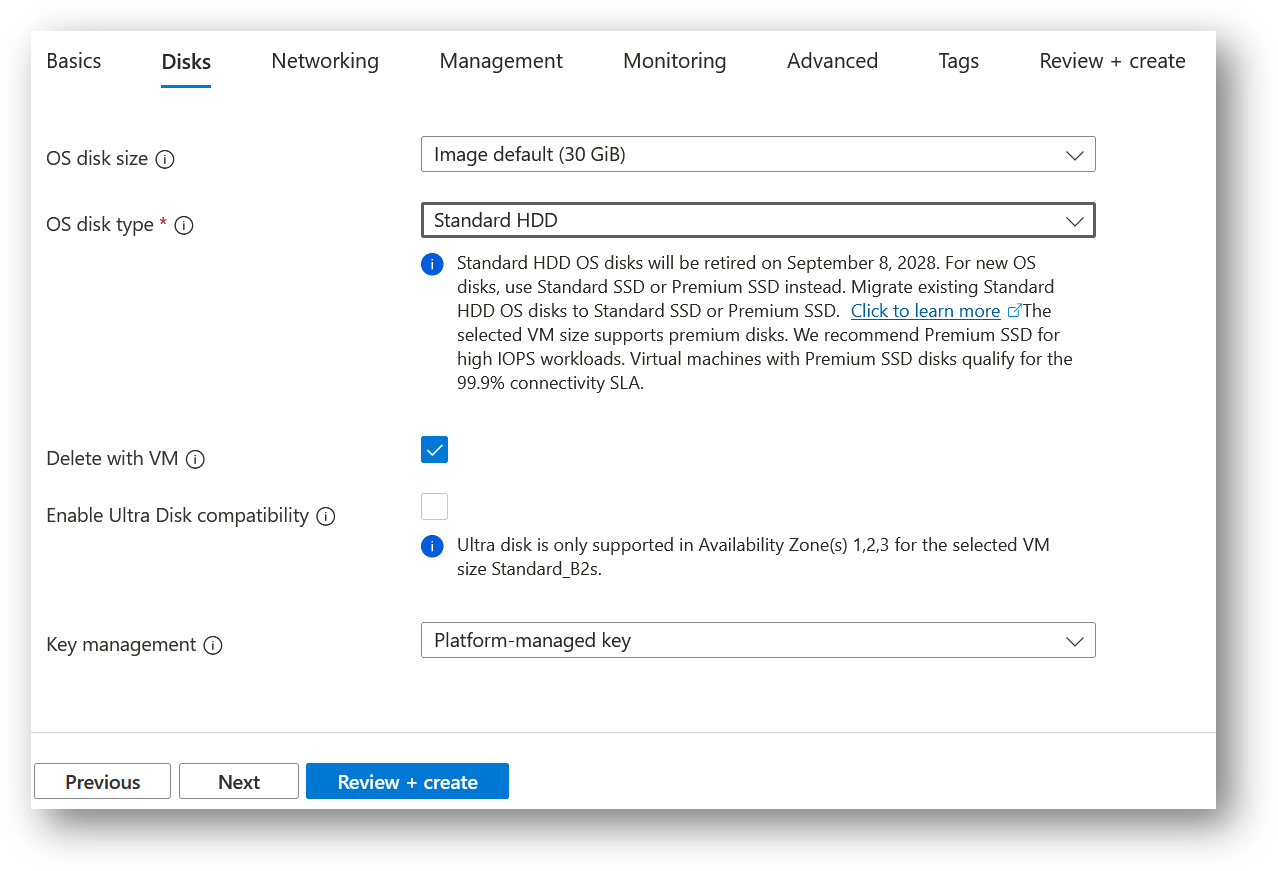
Task: Uncheck the Delete with VM checkbox
Action: pyautogui.click(x=434, y=450)
